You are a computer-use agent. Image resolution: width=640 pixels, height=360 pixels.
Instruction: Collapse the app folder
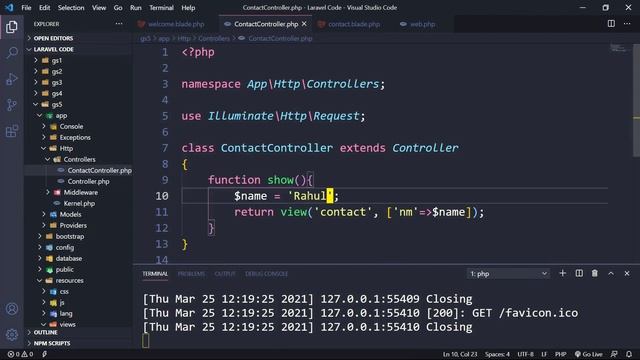[x=61, y=116]
